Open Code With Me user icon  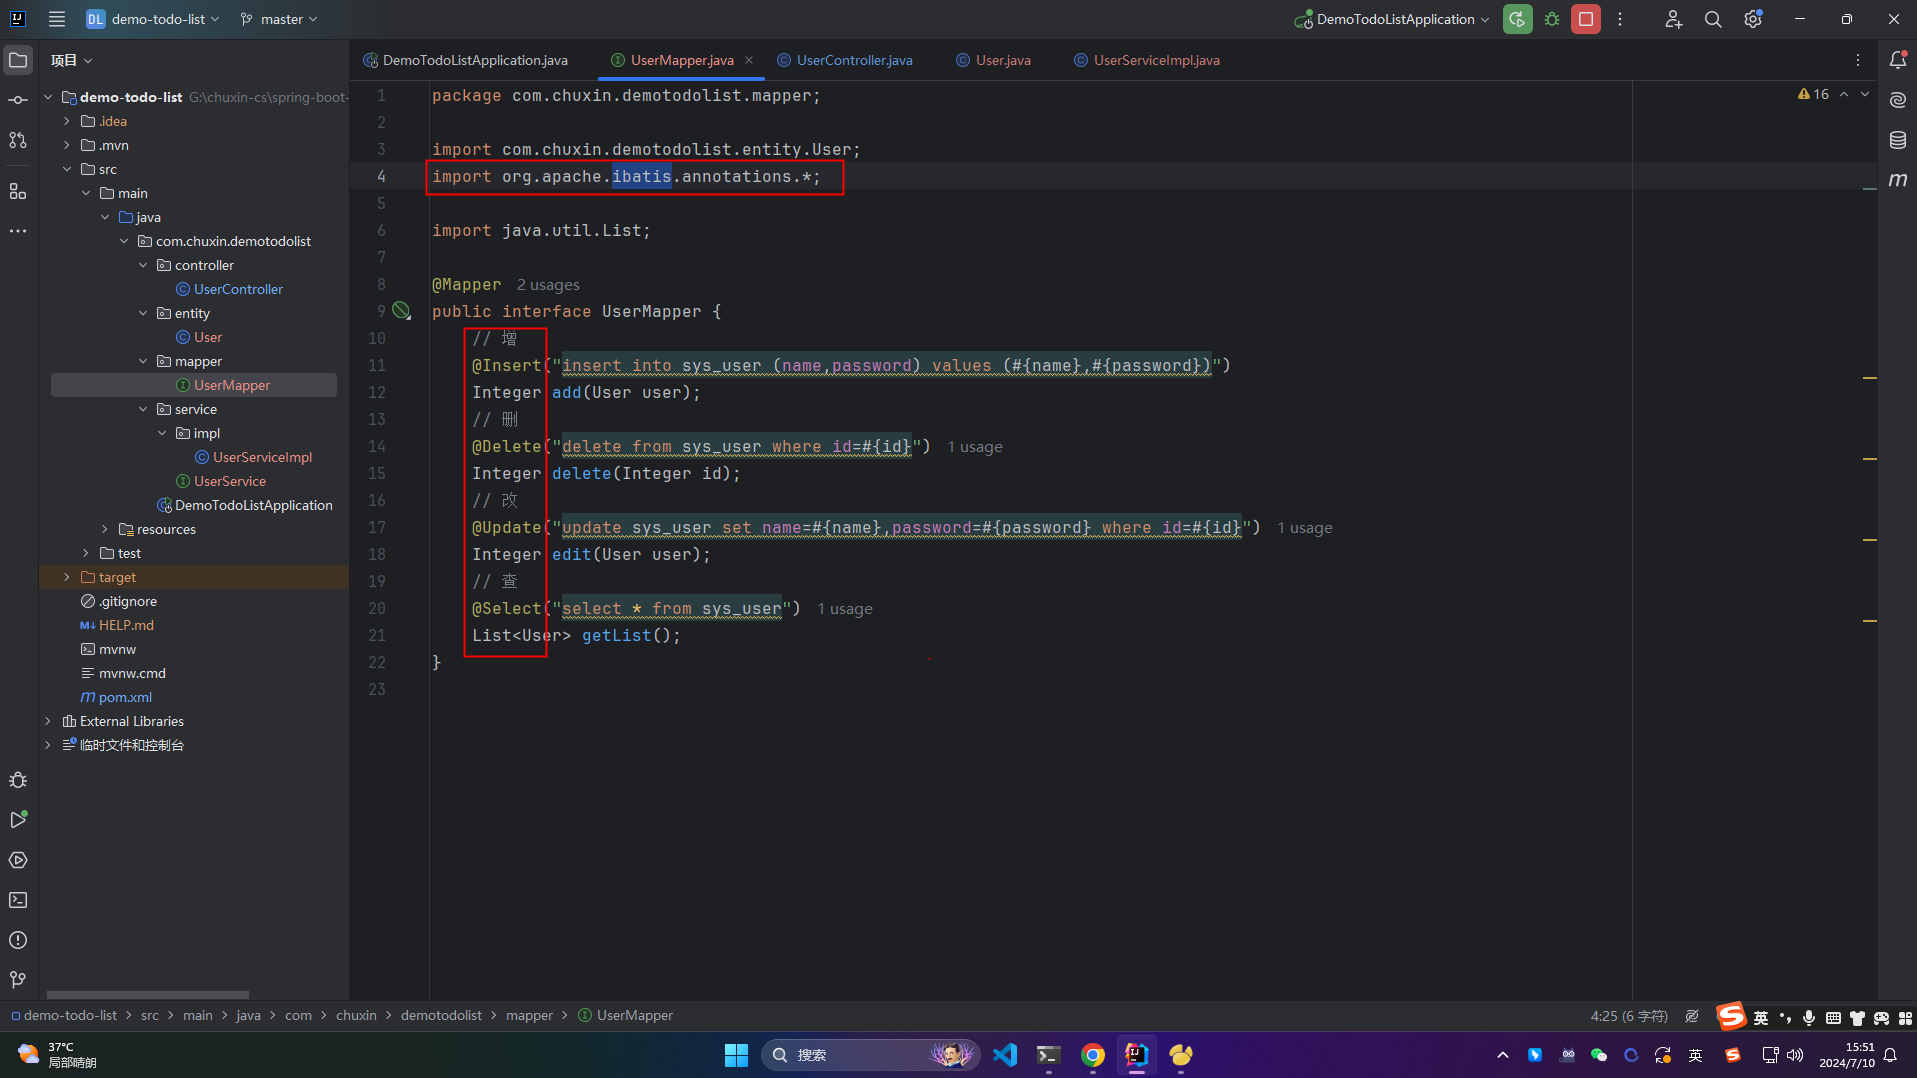(x=1673, y=19)
